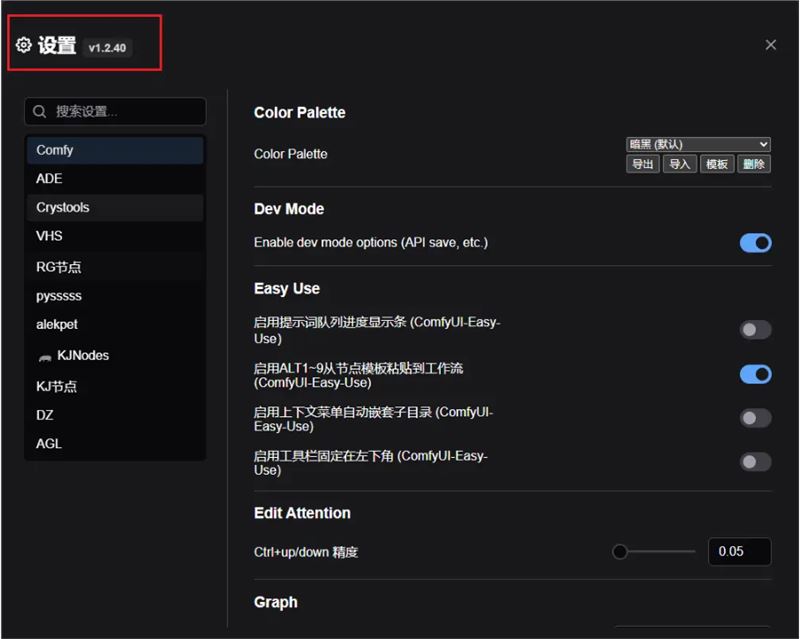This screenshot has width=800, height=639.
Task: Click the Edit Attention section heading
Action: [302, 513]
